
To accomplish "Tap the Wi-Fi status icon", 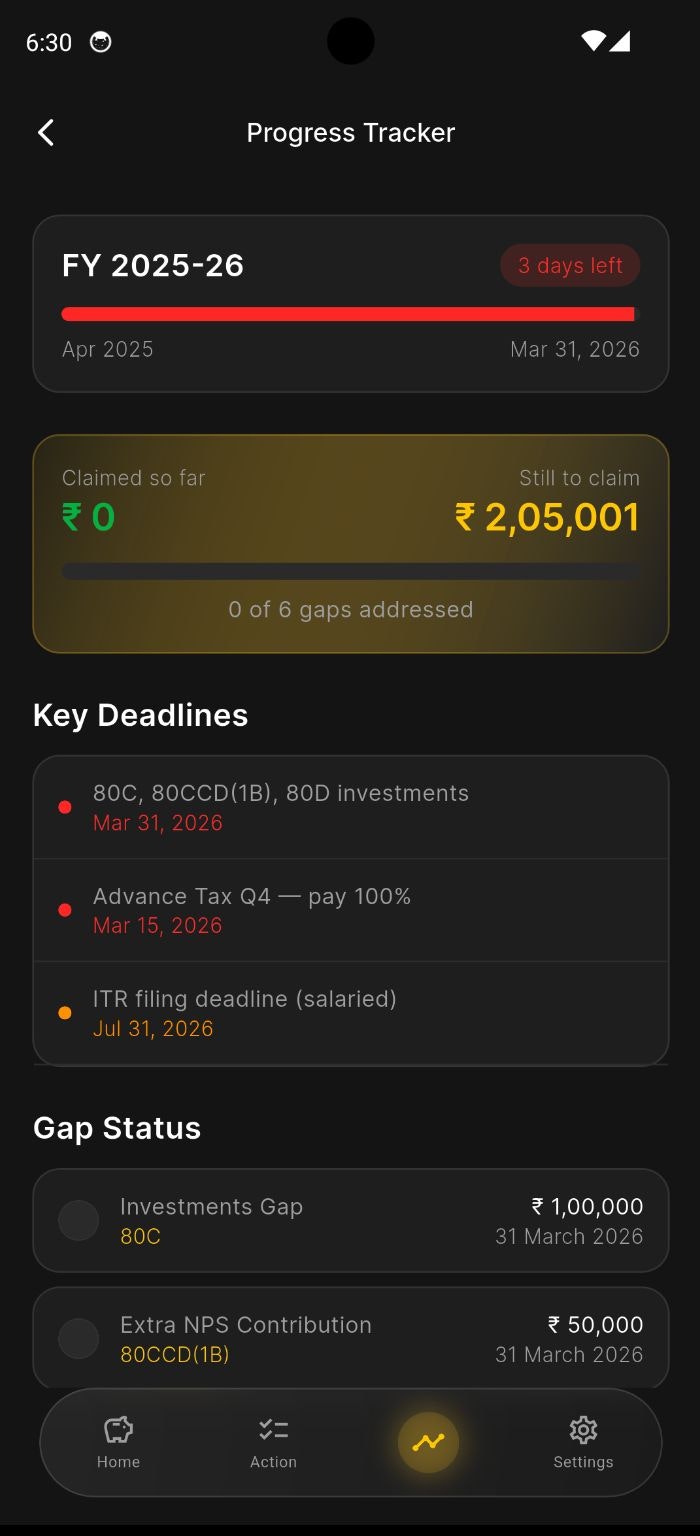I will [593, 41].
